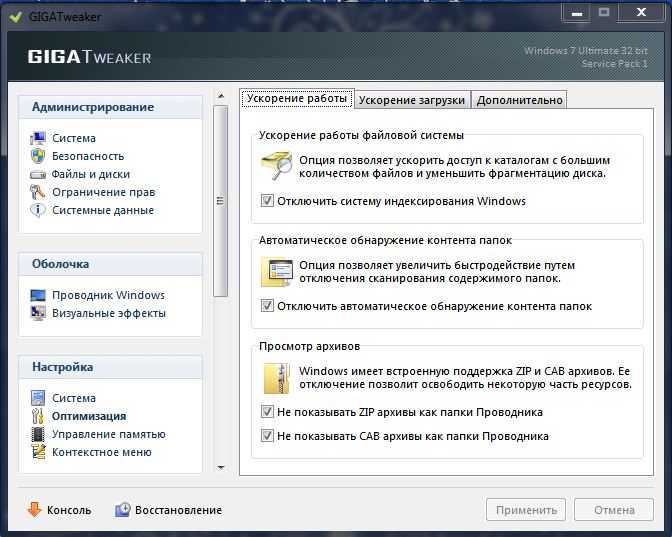The image size is (672, 537).
Task: Click the Ограничение прав keys icon
Action: pyautogui.click(x=38, y=192)
